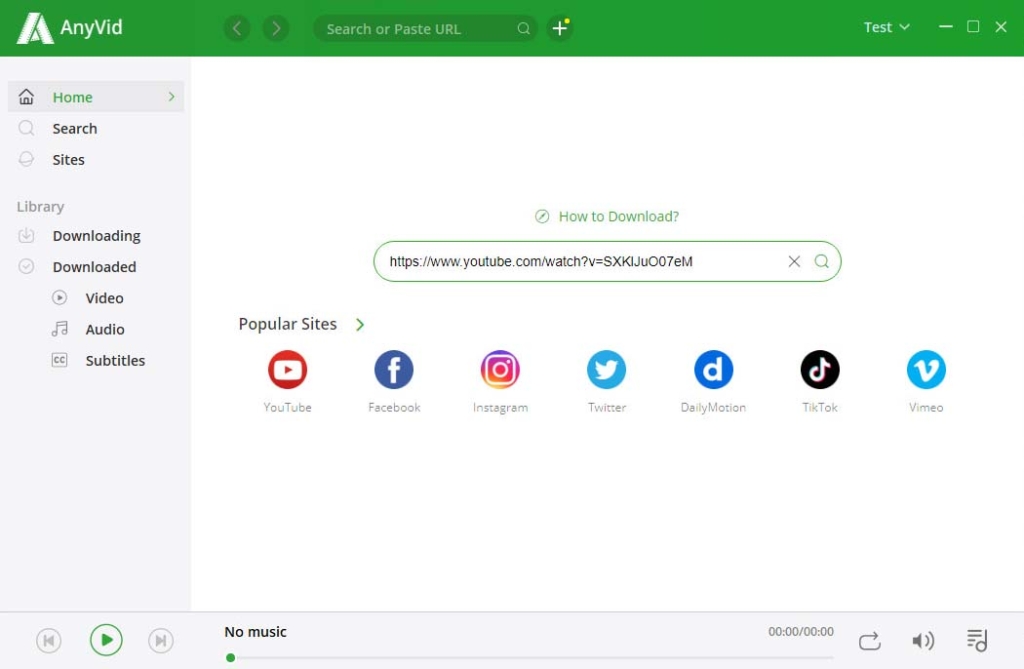Toggle the repeat playback mode
This screenshot has height=669, width=1024.
pyautogui.click(x=869, y=641)
